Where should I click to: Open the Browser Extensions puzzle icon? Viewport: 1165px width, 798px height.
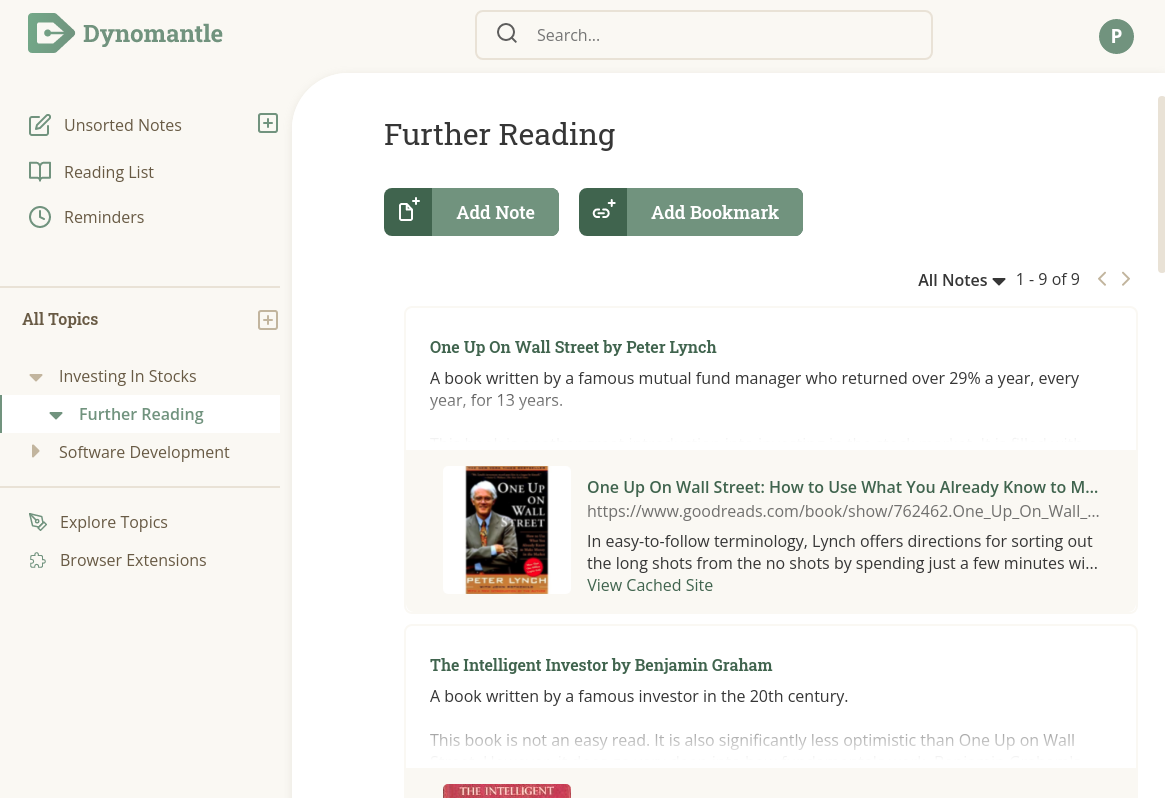point(37,560)
